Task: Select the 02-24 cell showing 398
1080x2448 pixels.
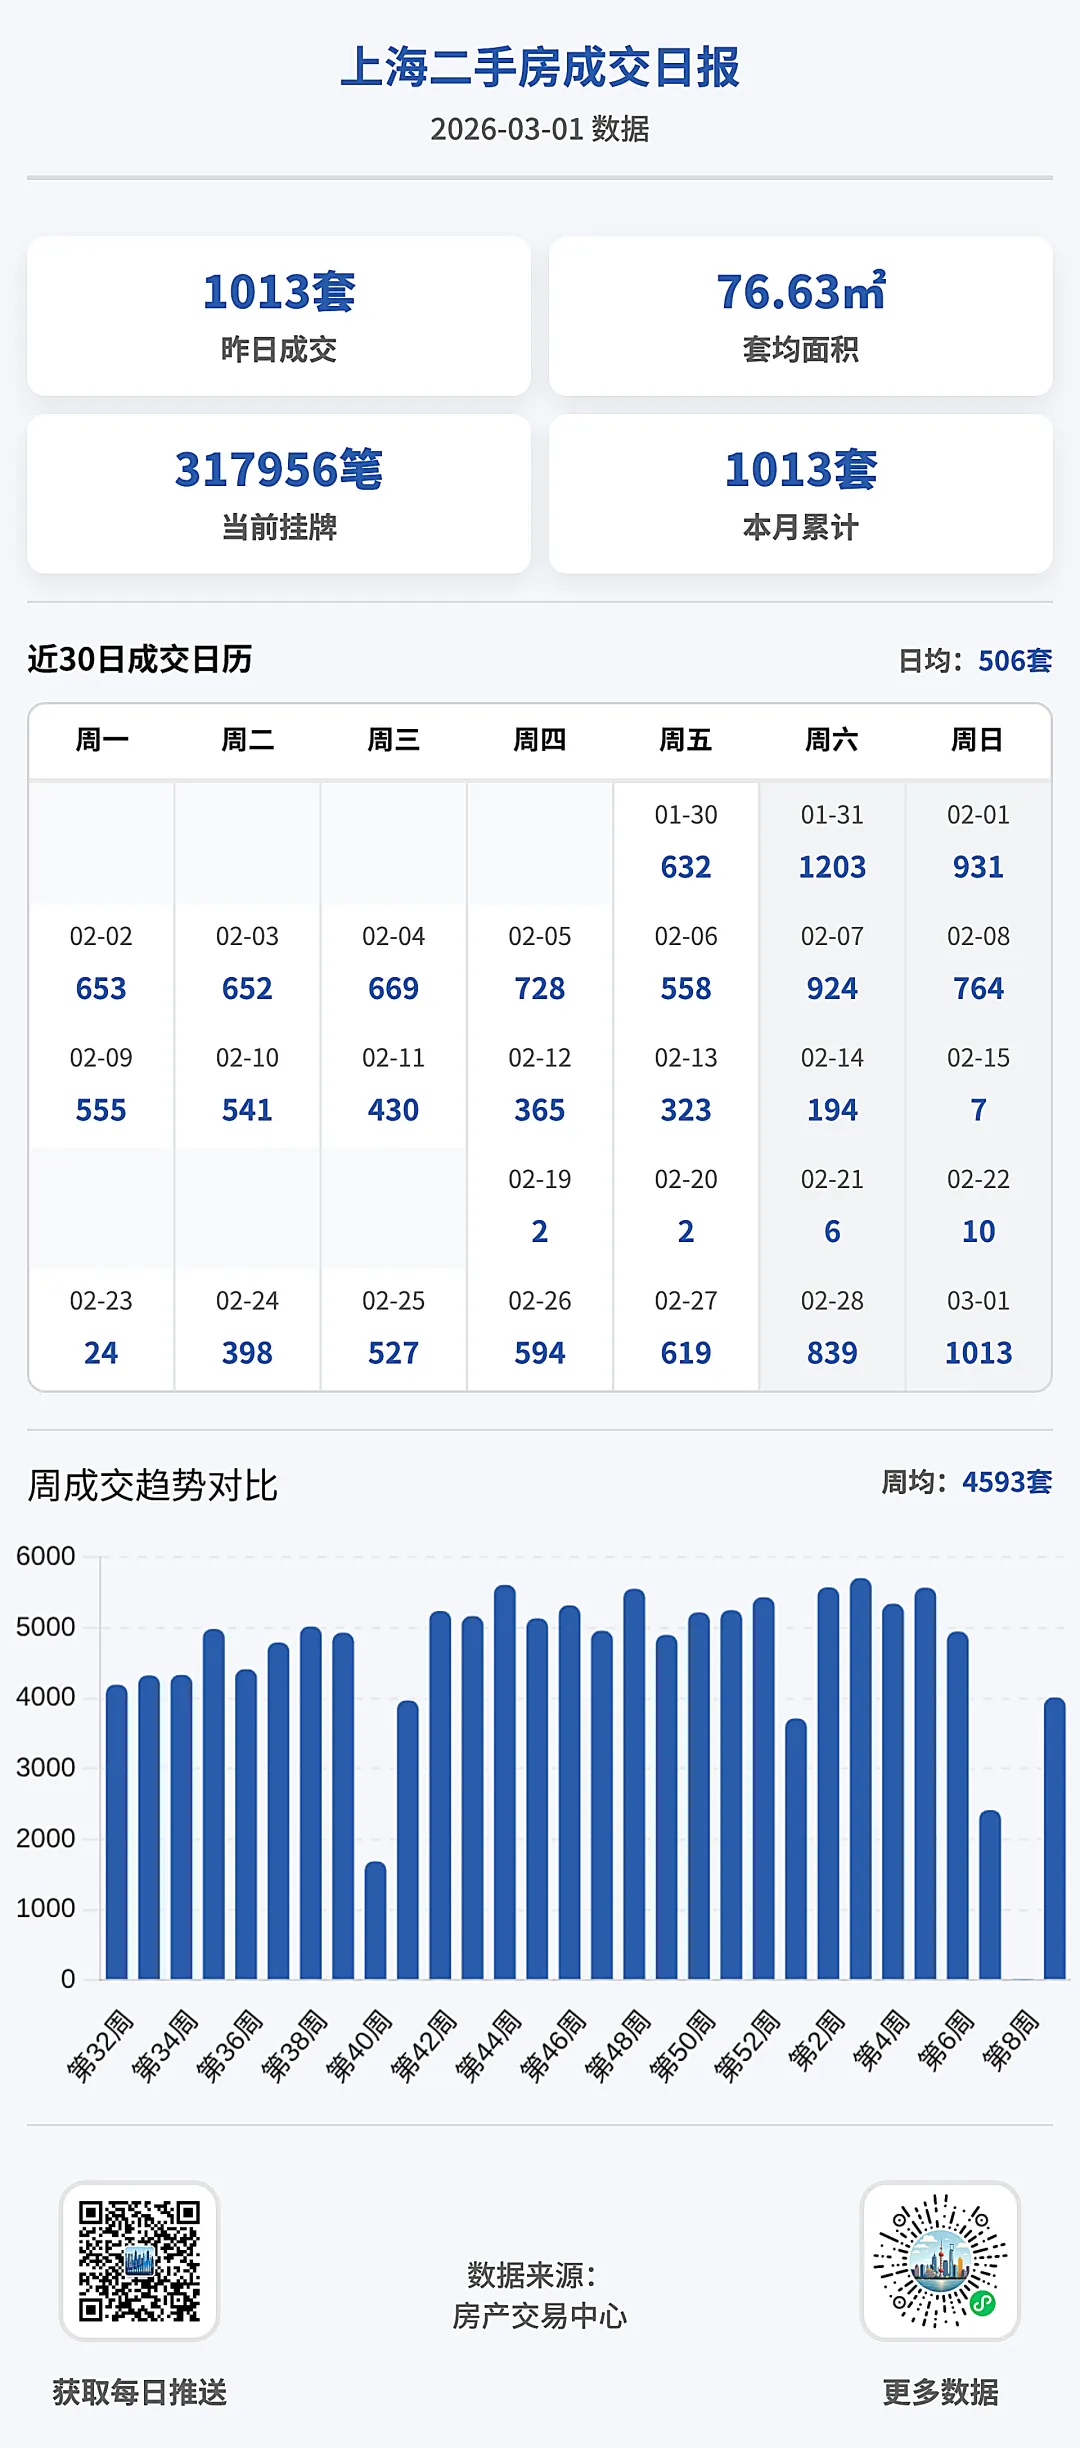Action: tap(247, 1329)
